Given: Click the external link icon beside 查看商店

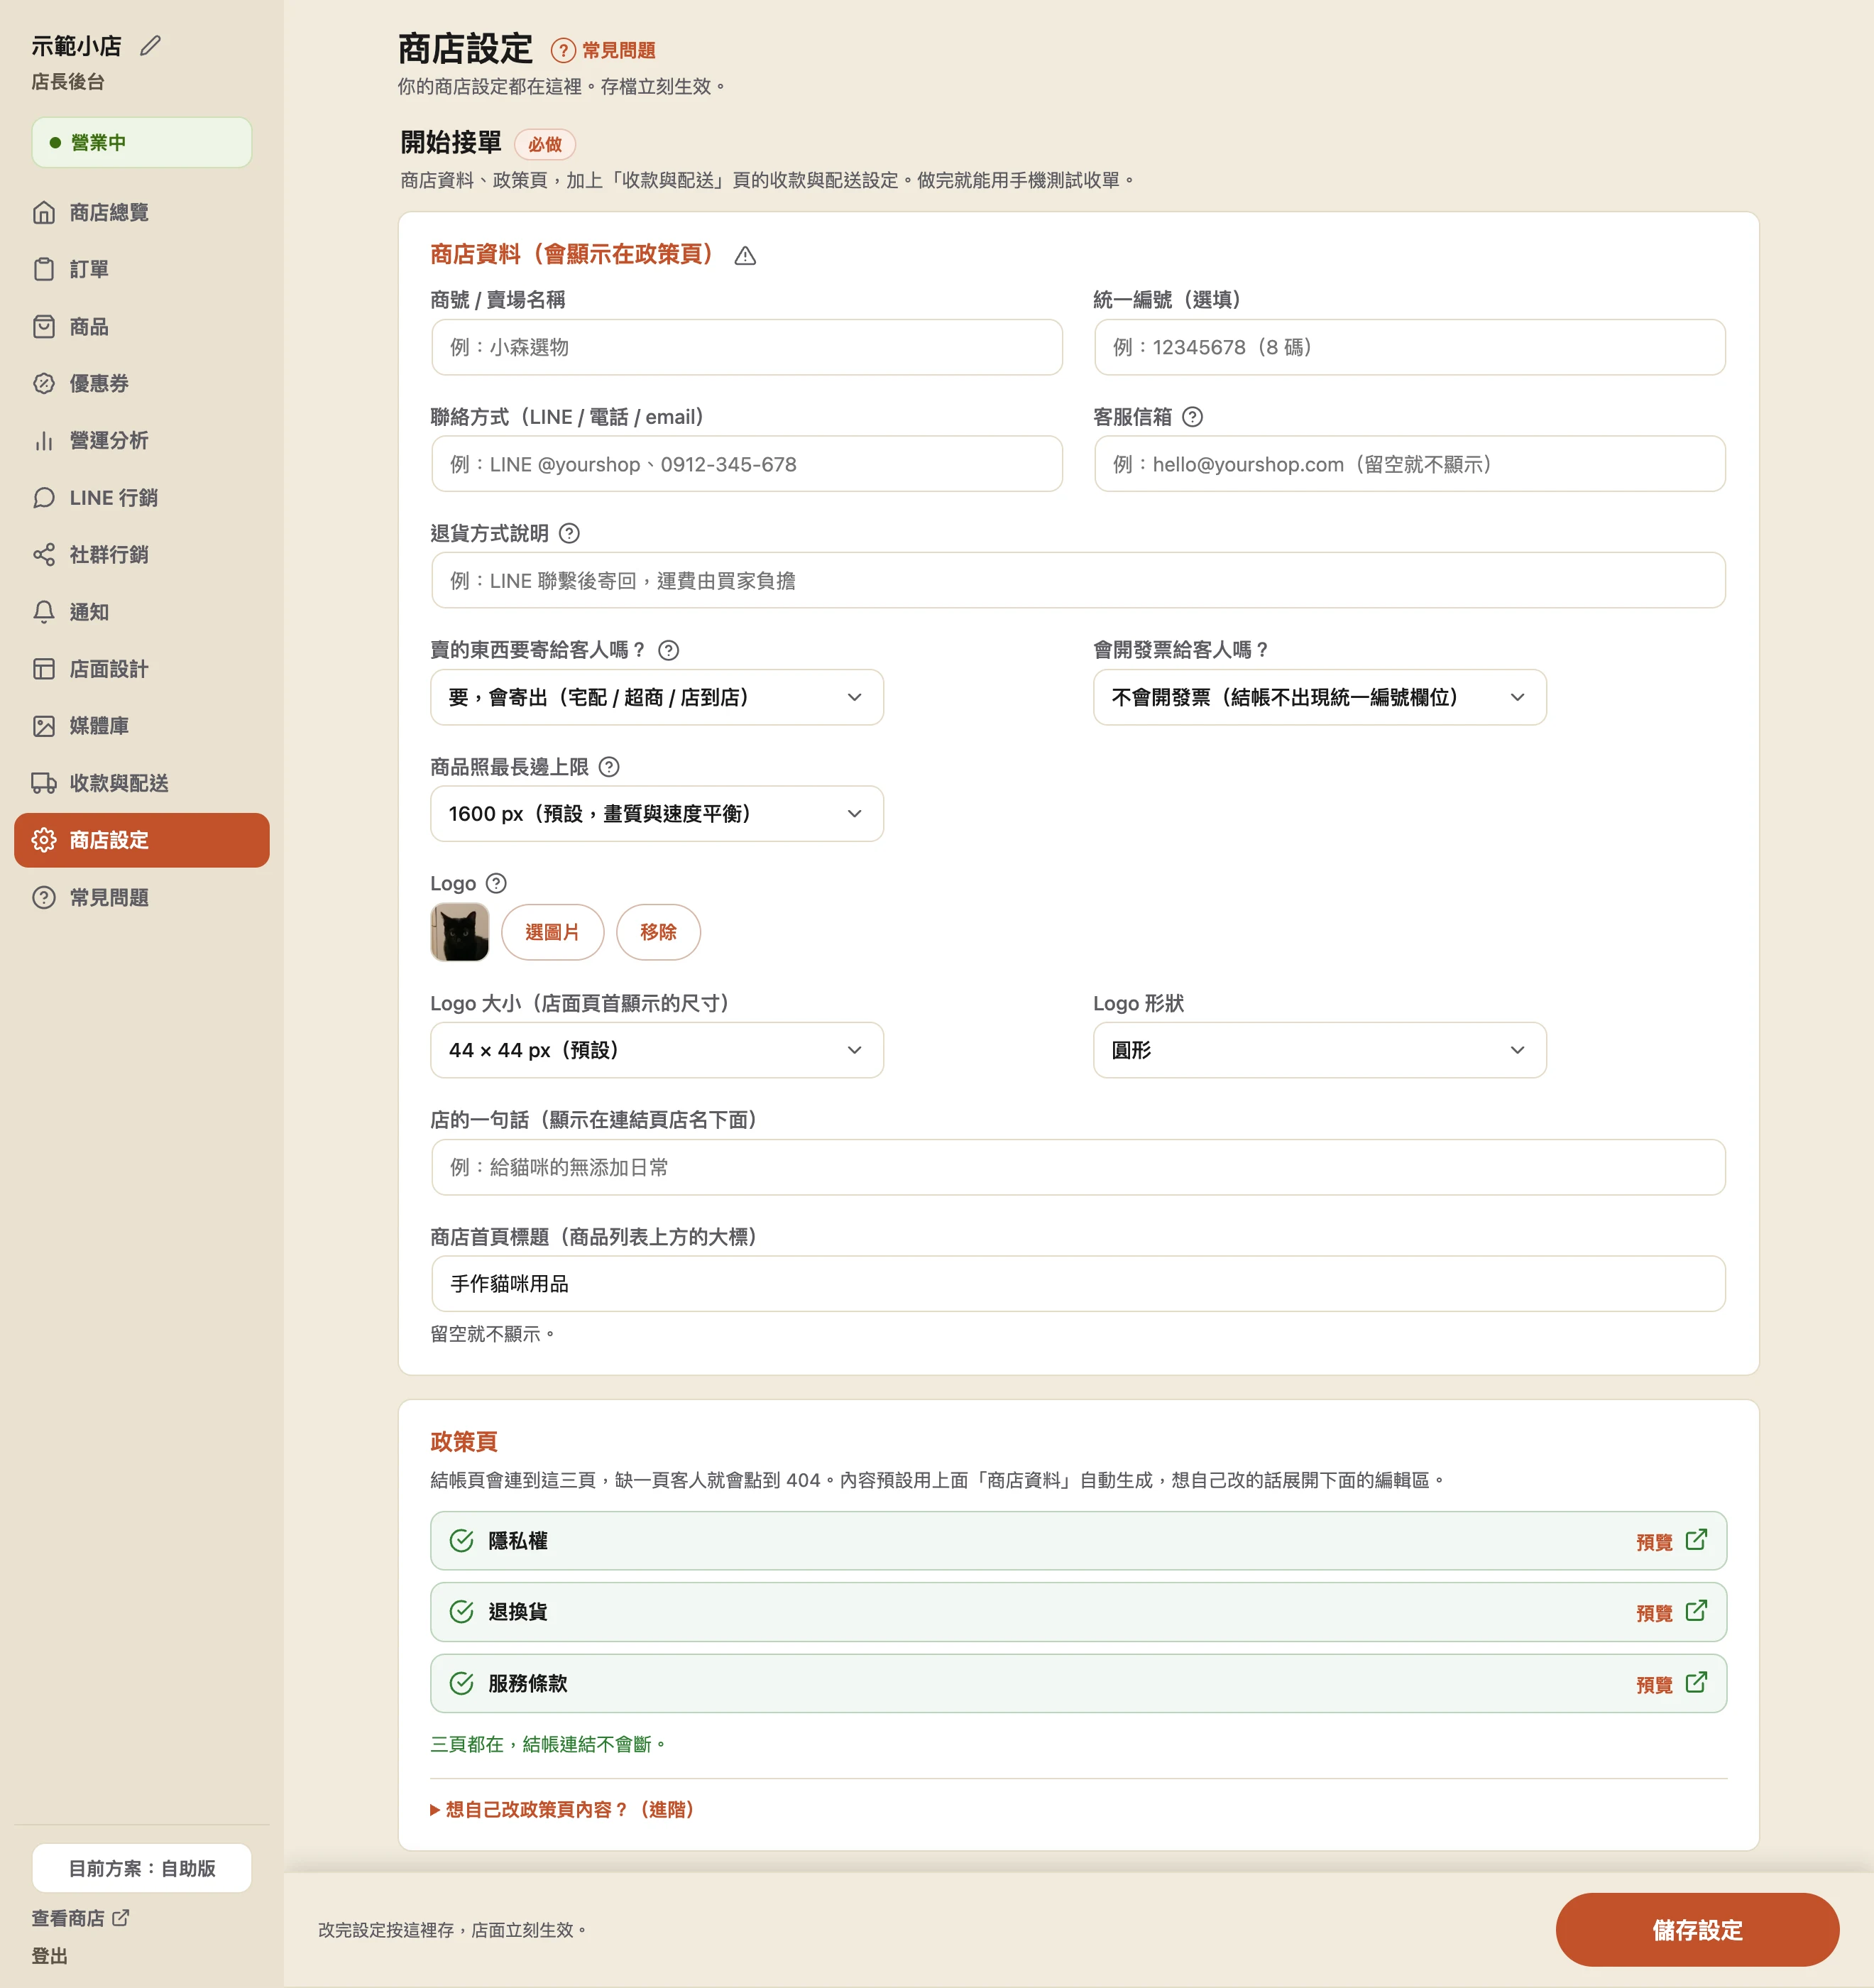Looking at the screenshot, I should pos(121,1917).
